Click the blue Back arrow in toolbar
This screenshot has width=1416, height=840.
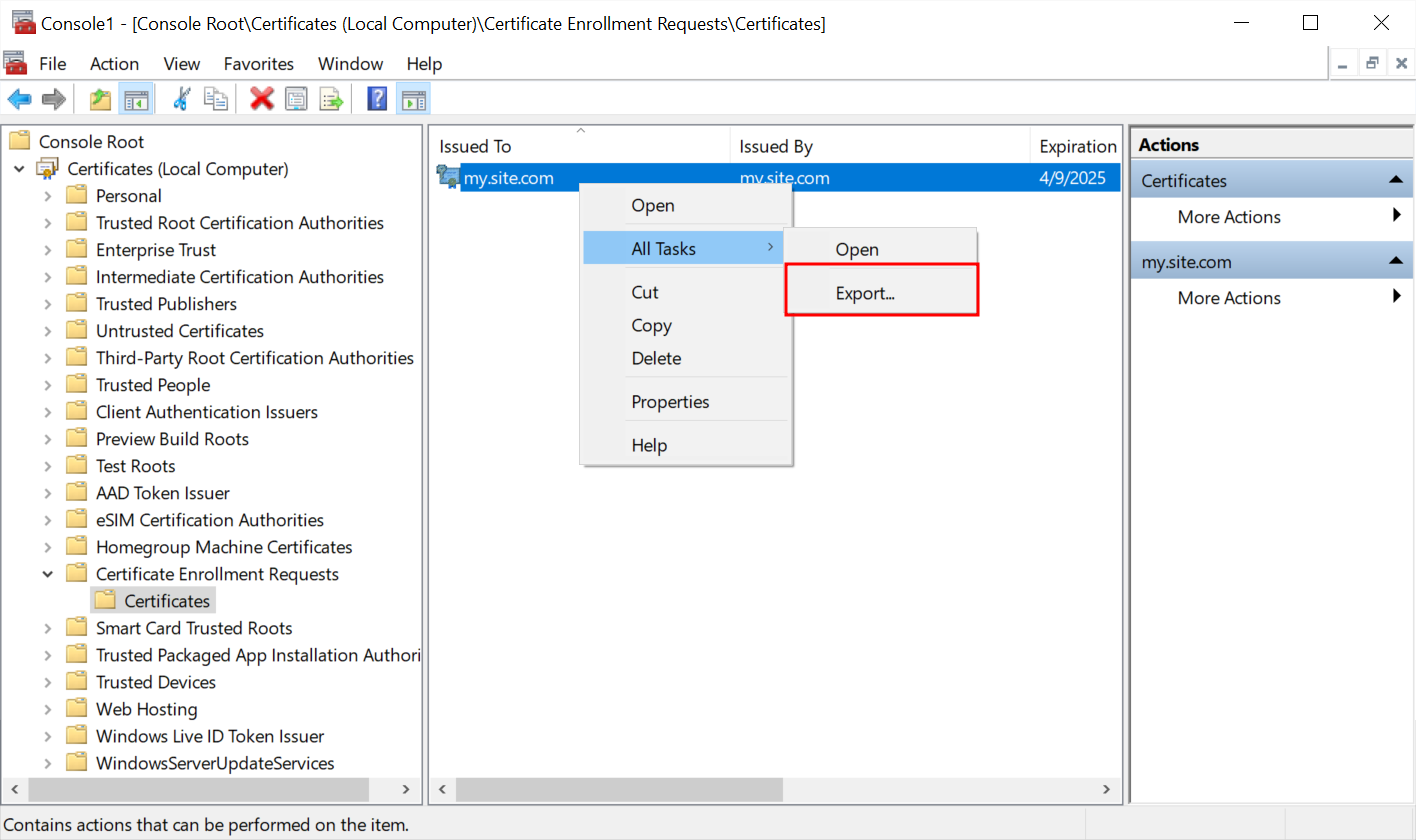coord(19,99)
